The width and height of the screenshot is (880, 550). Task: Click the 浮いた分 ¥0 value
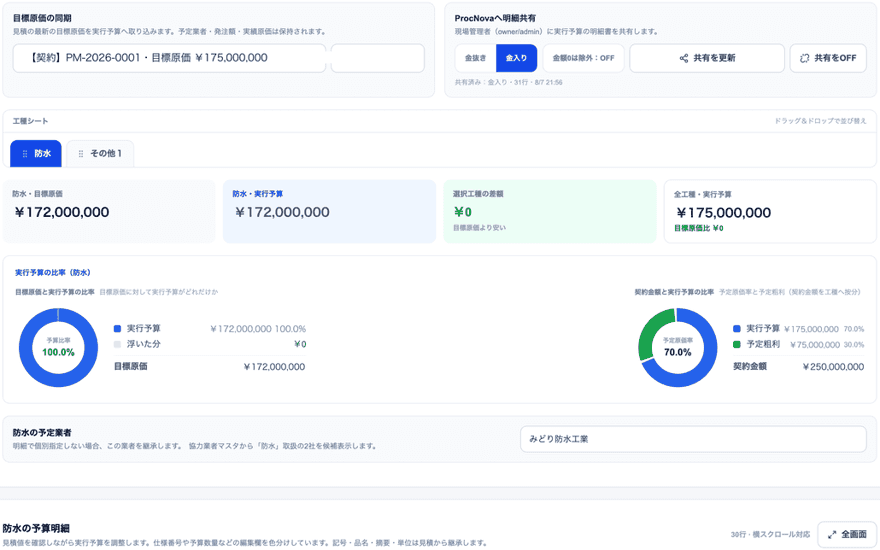(x=300, y=345)
